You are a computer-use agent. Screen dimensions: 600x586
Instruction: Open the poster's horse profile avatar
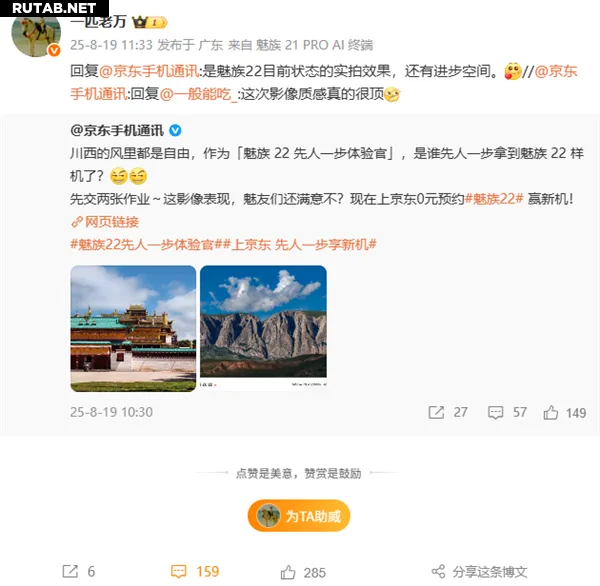(36, 34)
